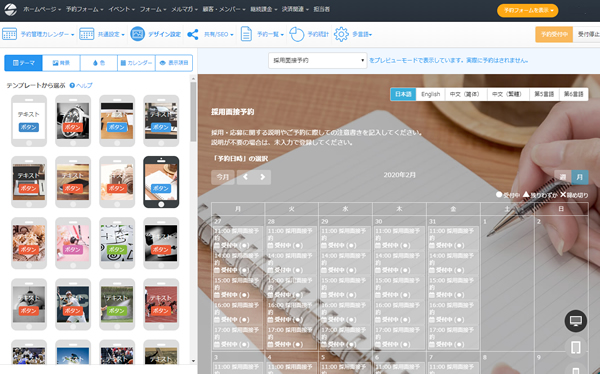Open the 採用面接予約 form dropdown
600x374 pixels.
coord(318,60)
